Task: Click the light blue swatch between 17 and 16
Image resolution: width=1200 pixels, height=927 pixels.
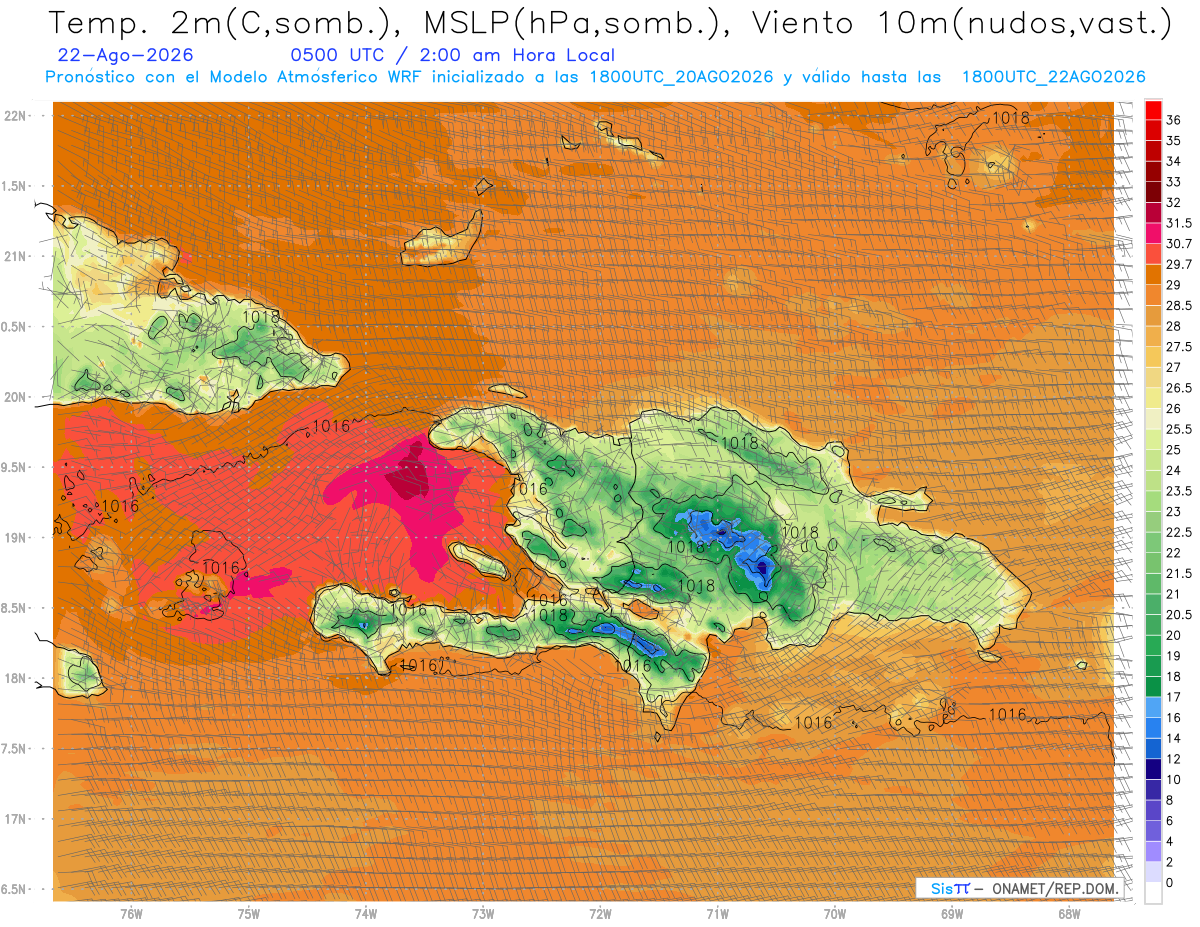Action: 1153,706
